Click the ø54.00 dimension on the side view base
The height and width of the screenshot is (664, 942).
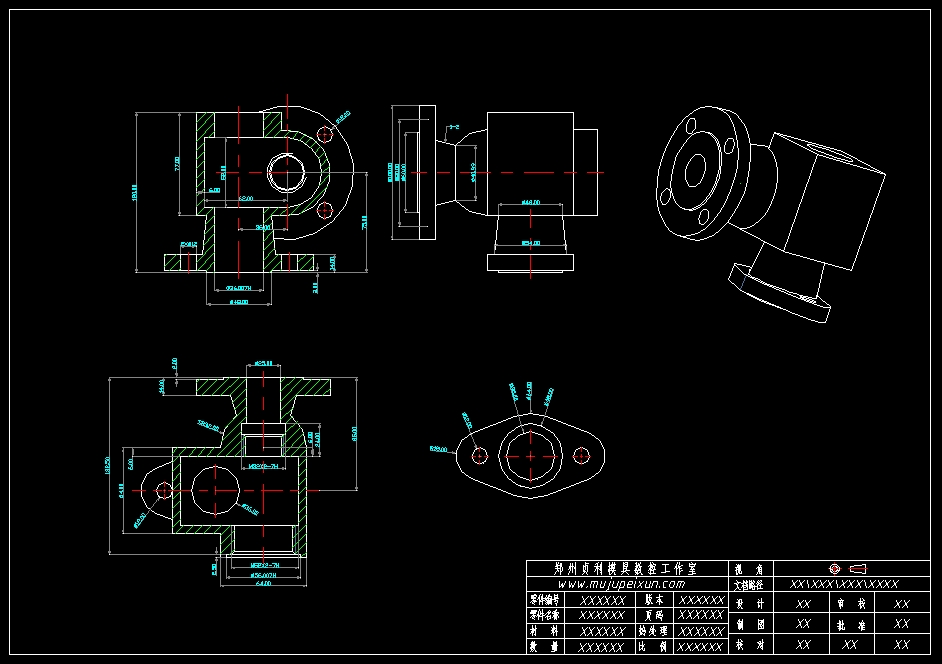click(531, 242)
